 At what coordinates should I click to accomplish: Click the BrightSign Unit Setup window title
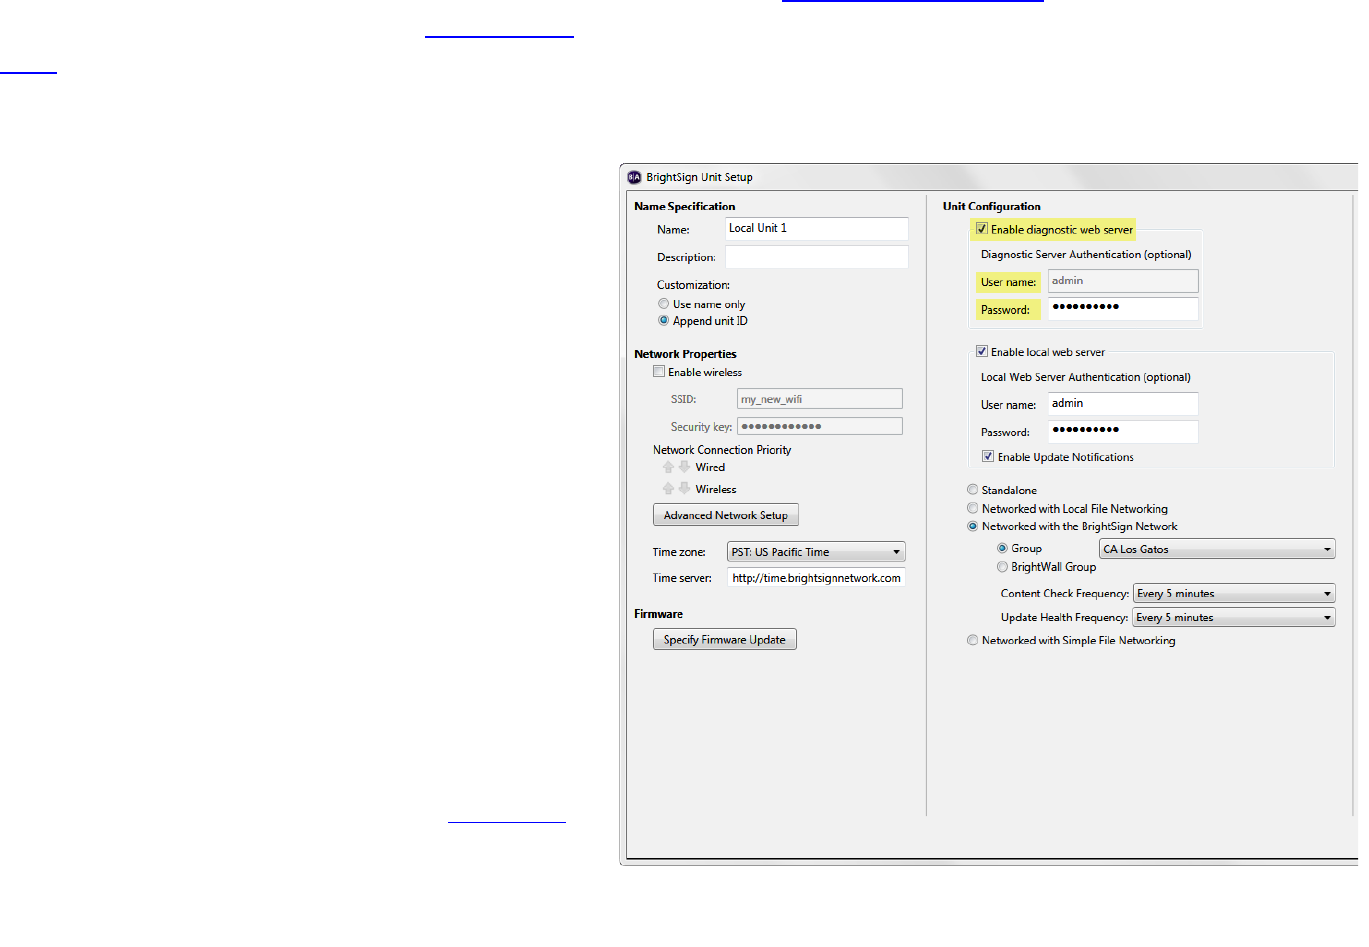[x=700, y=177]
